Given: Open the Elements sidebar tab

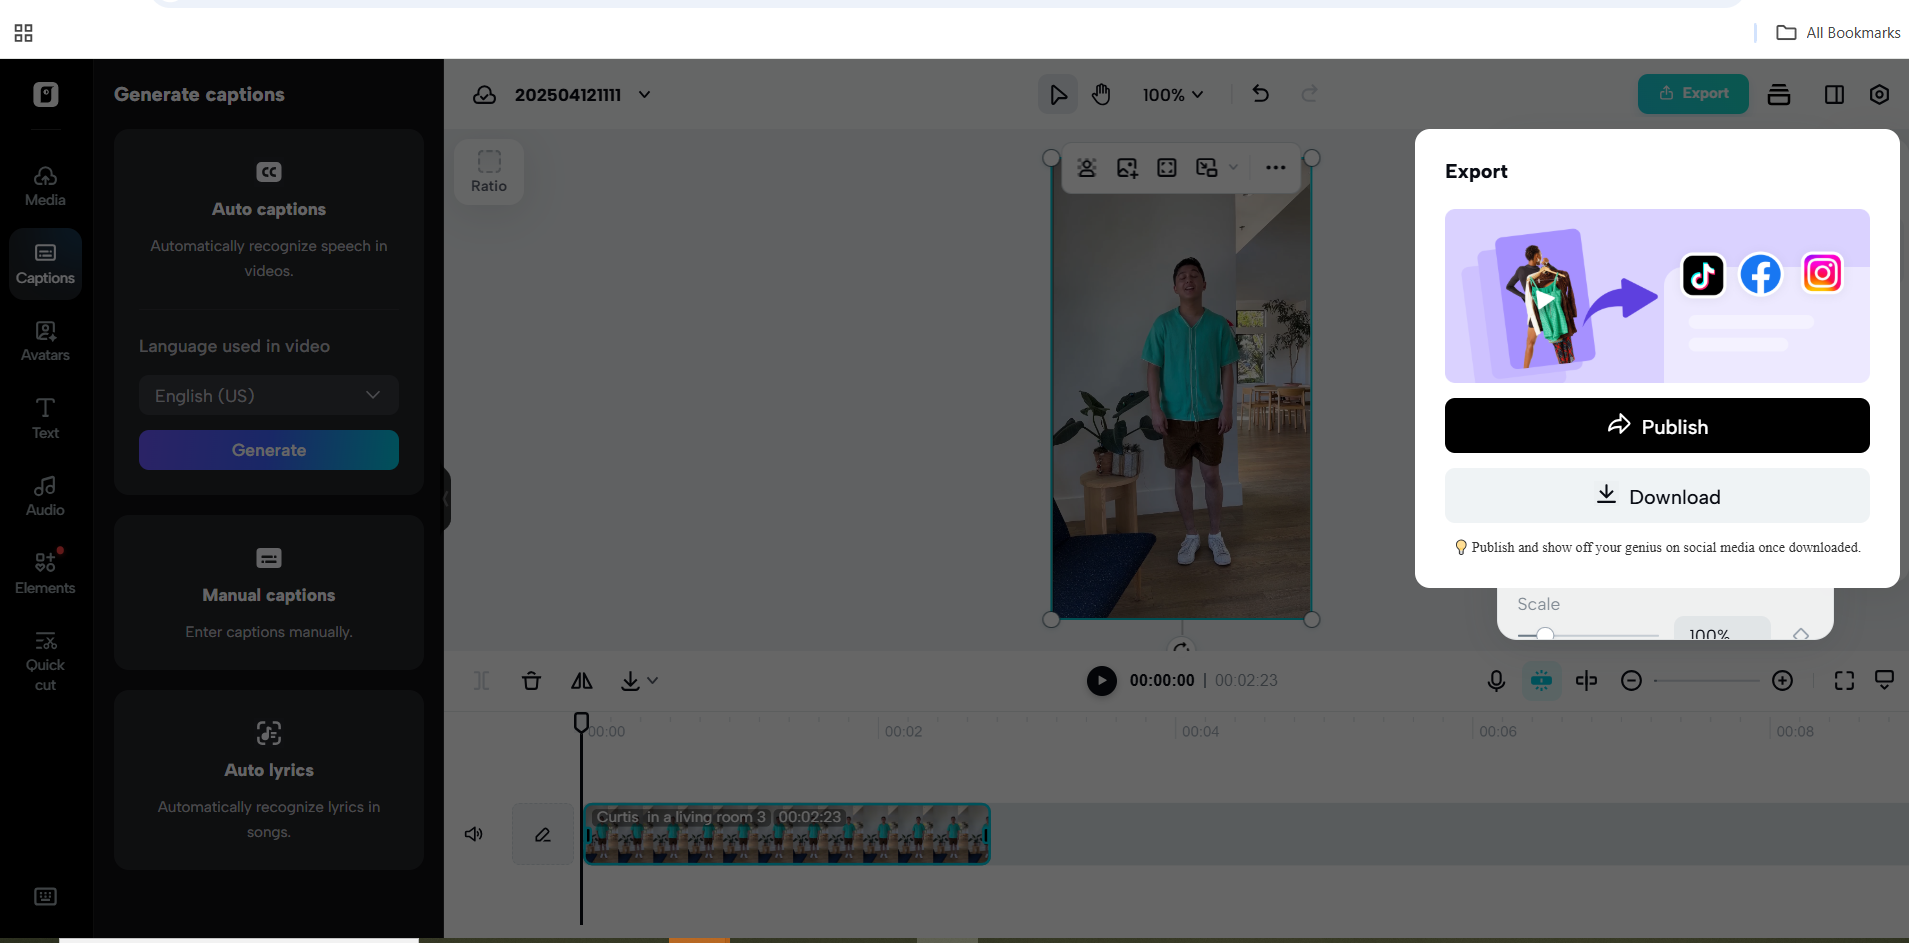Looking at the screenshot, I should (45, 573).
